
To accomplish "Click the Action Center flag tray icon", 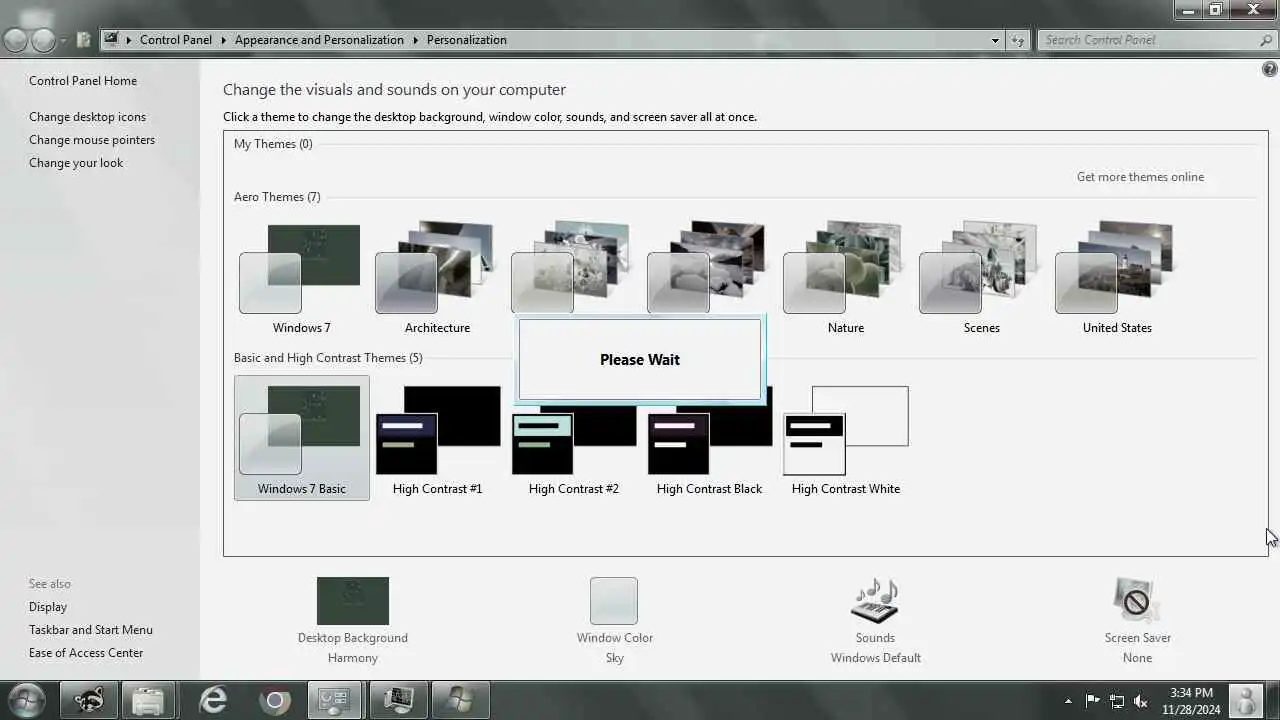I will [x=1092, y=701].
